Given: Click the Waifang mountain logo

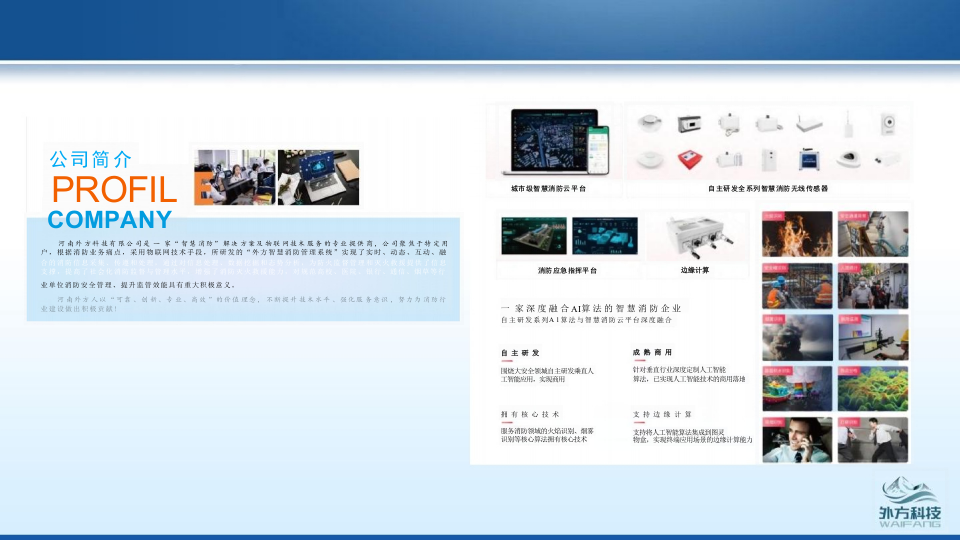Looking at the screenshot, I should pyautogui.click(x=909, y=491).
